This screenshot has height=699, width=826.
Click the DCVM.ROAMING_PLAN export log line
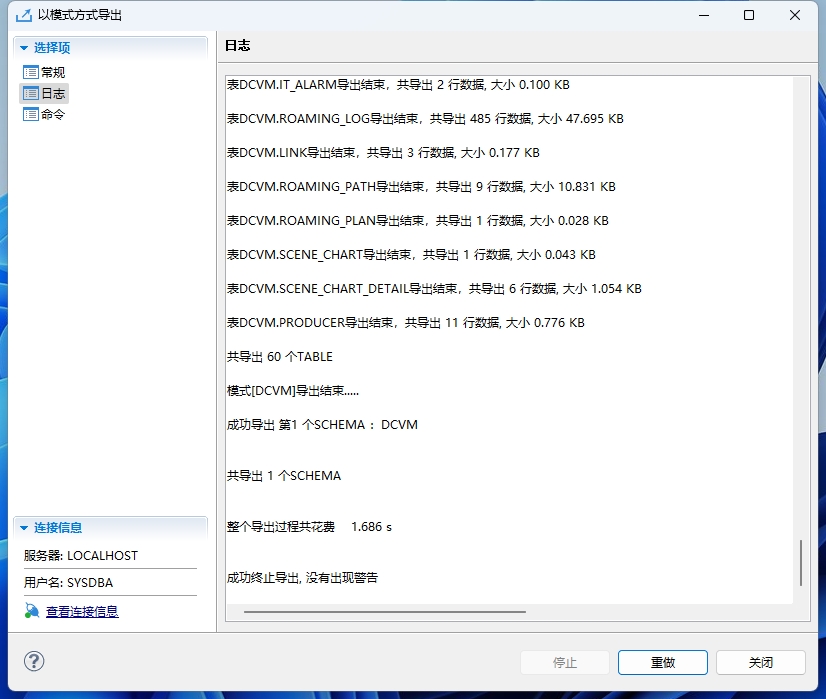tap(418, 221)
